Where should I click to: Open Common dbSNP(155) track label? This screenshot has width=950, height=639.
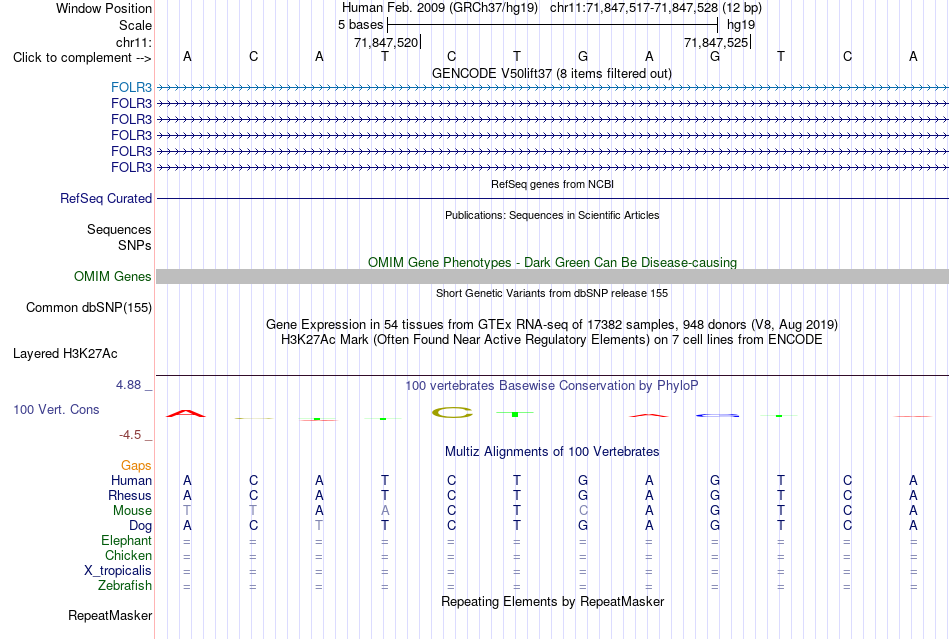[x=88, y=308]
